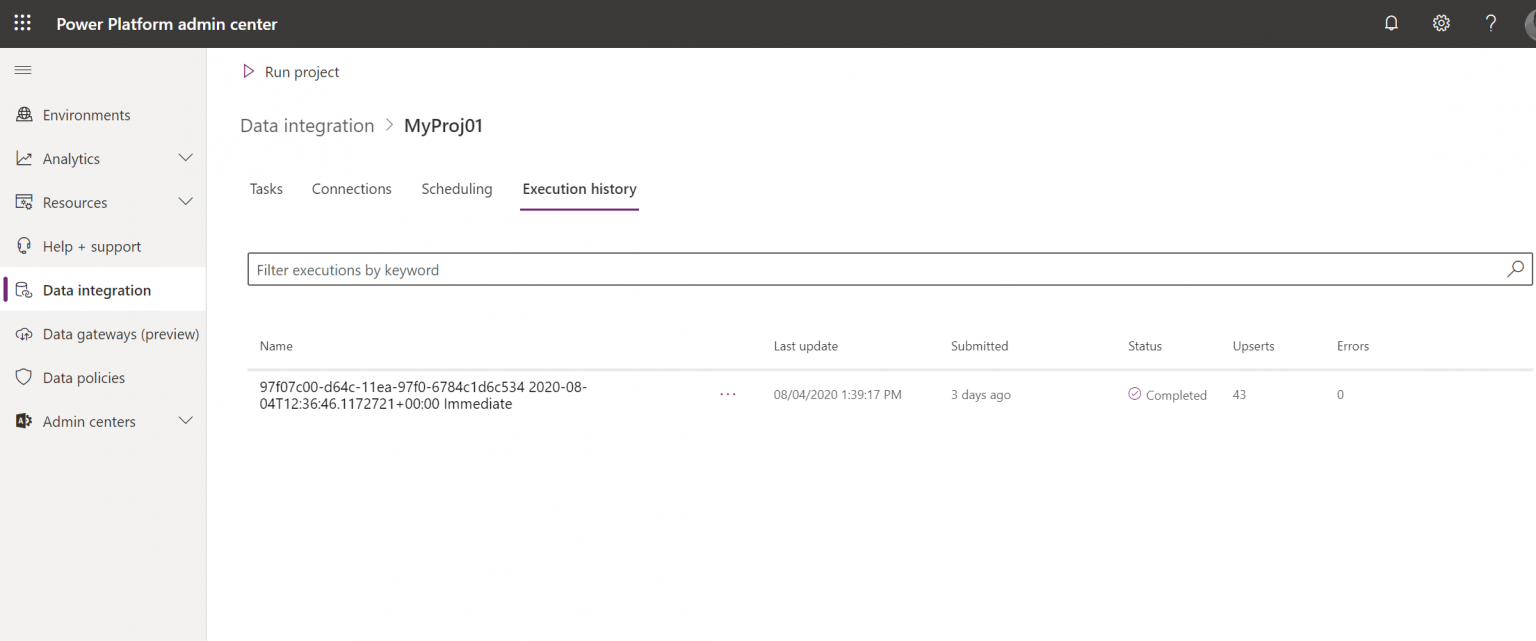Select the Data integration sidebar icon
Image resolution: width=1536 pixels, height=641 pixels.
click(x=22, y=289)
